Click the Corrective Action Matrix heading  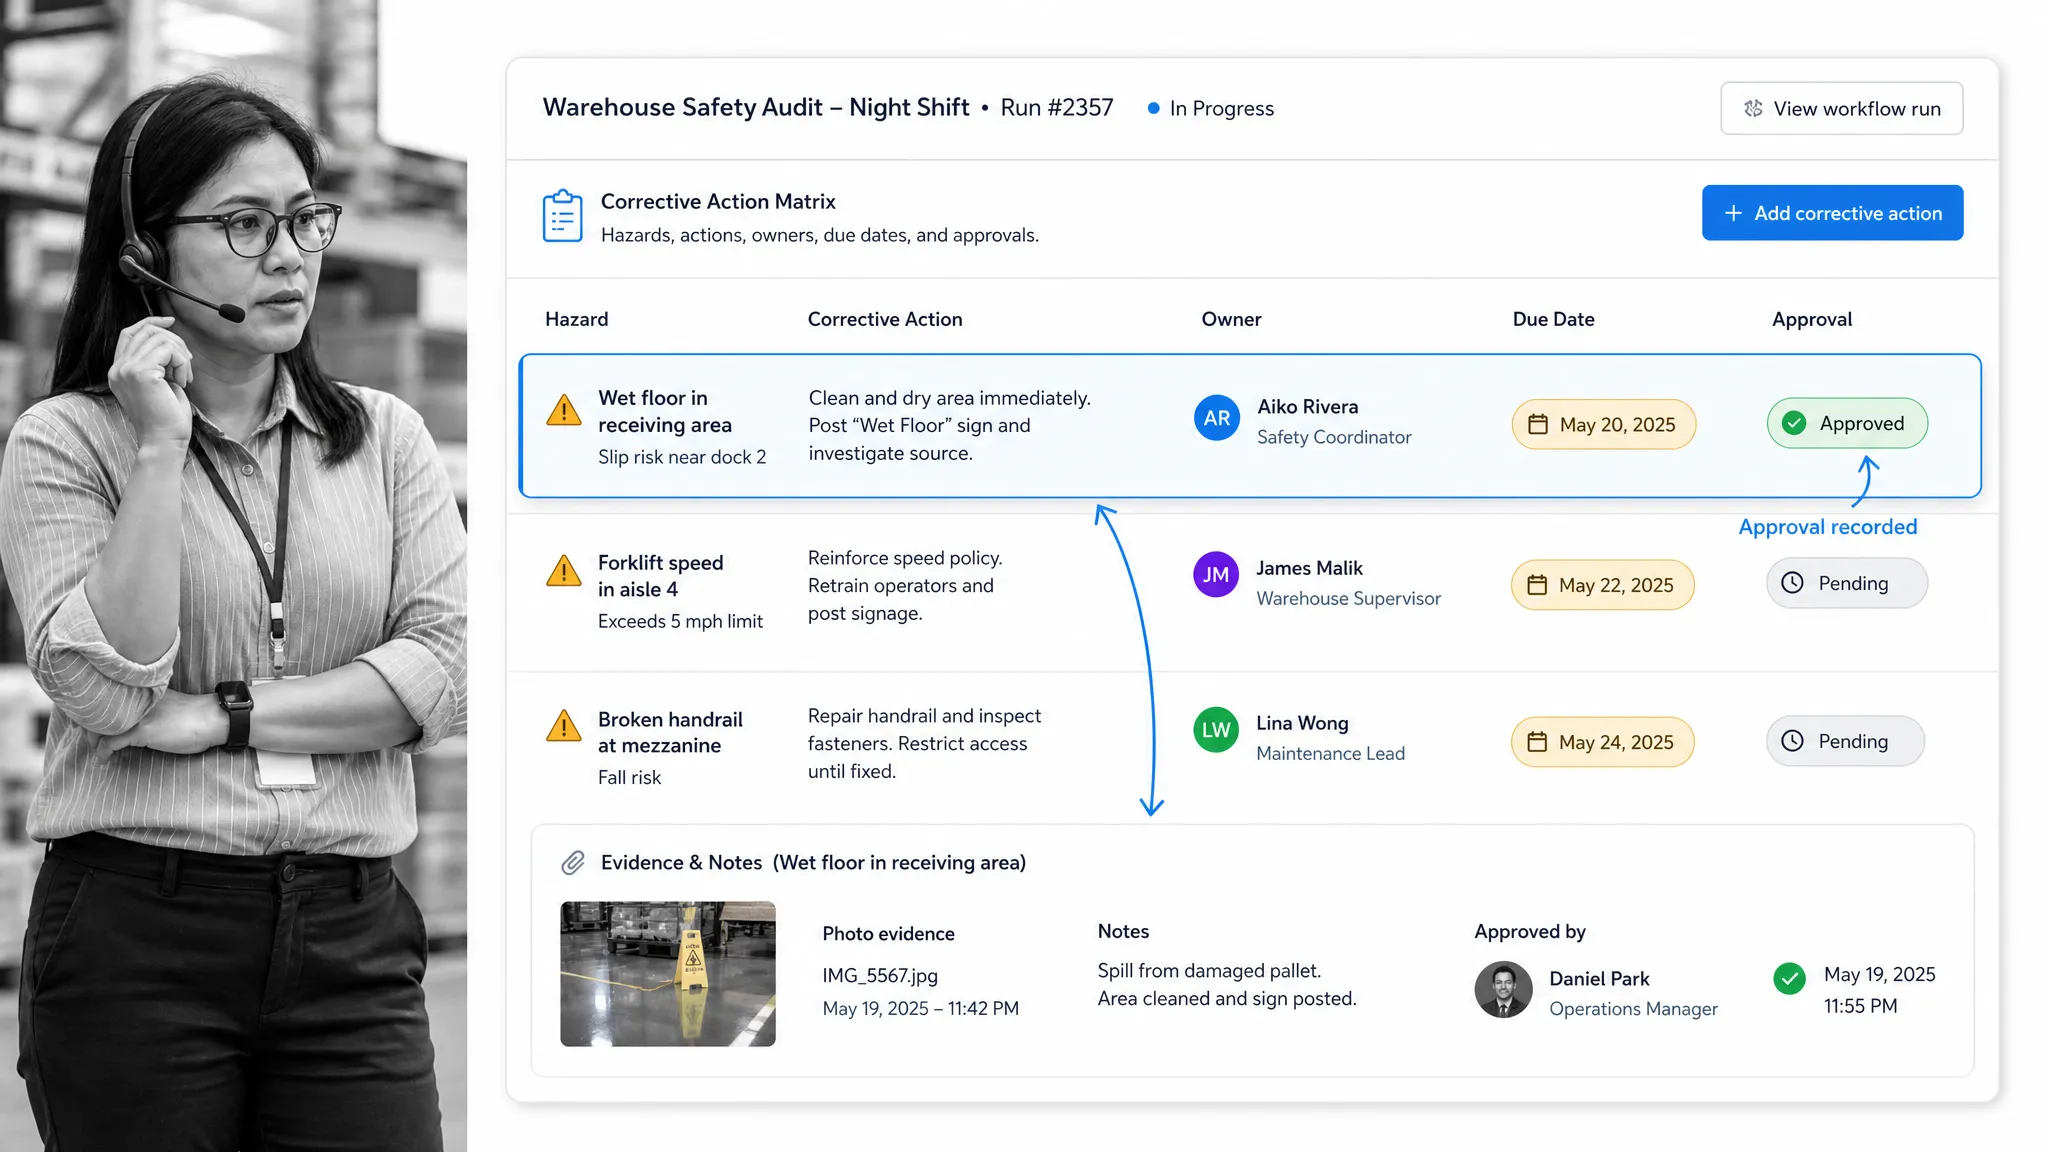(718, 201)
